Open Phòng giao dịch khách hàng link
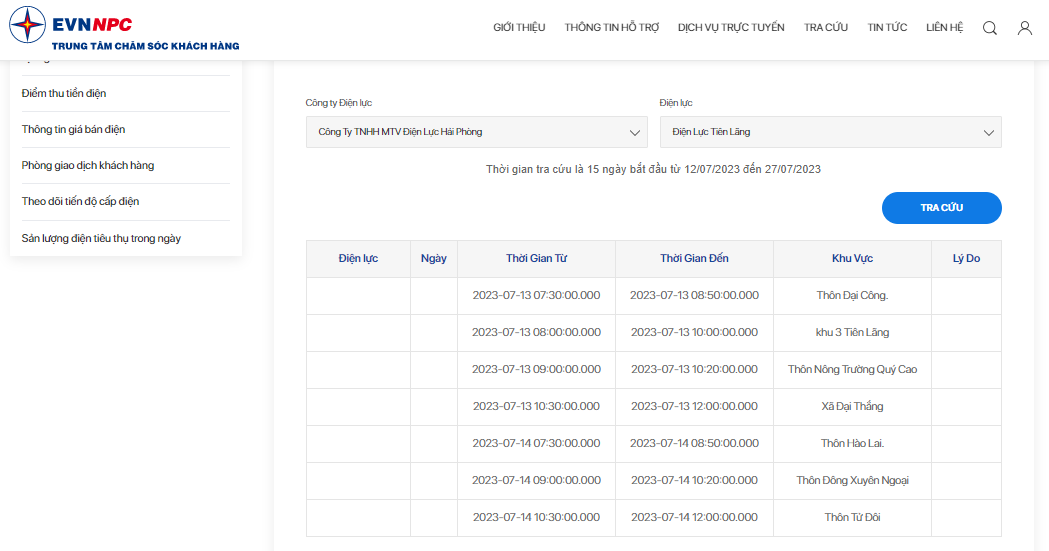 coord(88,165)
